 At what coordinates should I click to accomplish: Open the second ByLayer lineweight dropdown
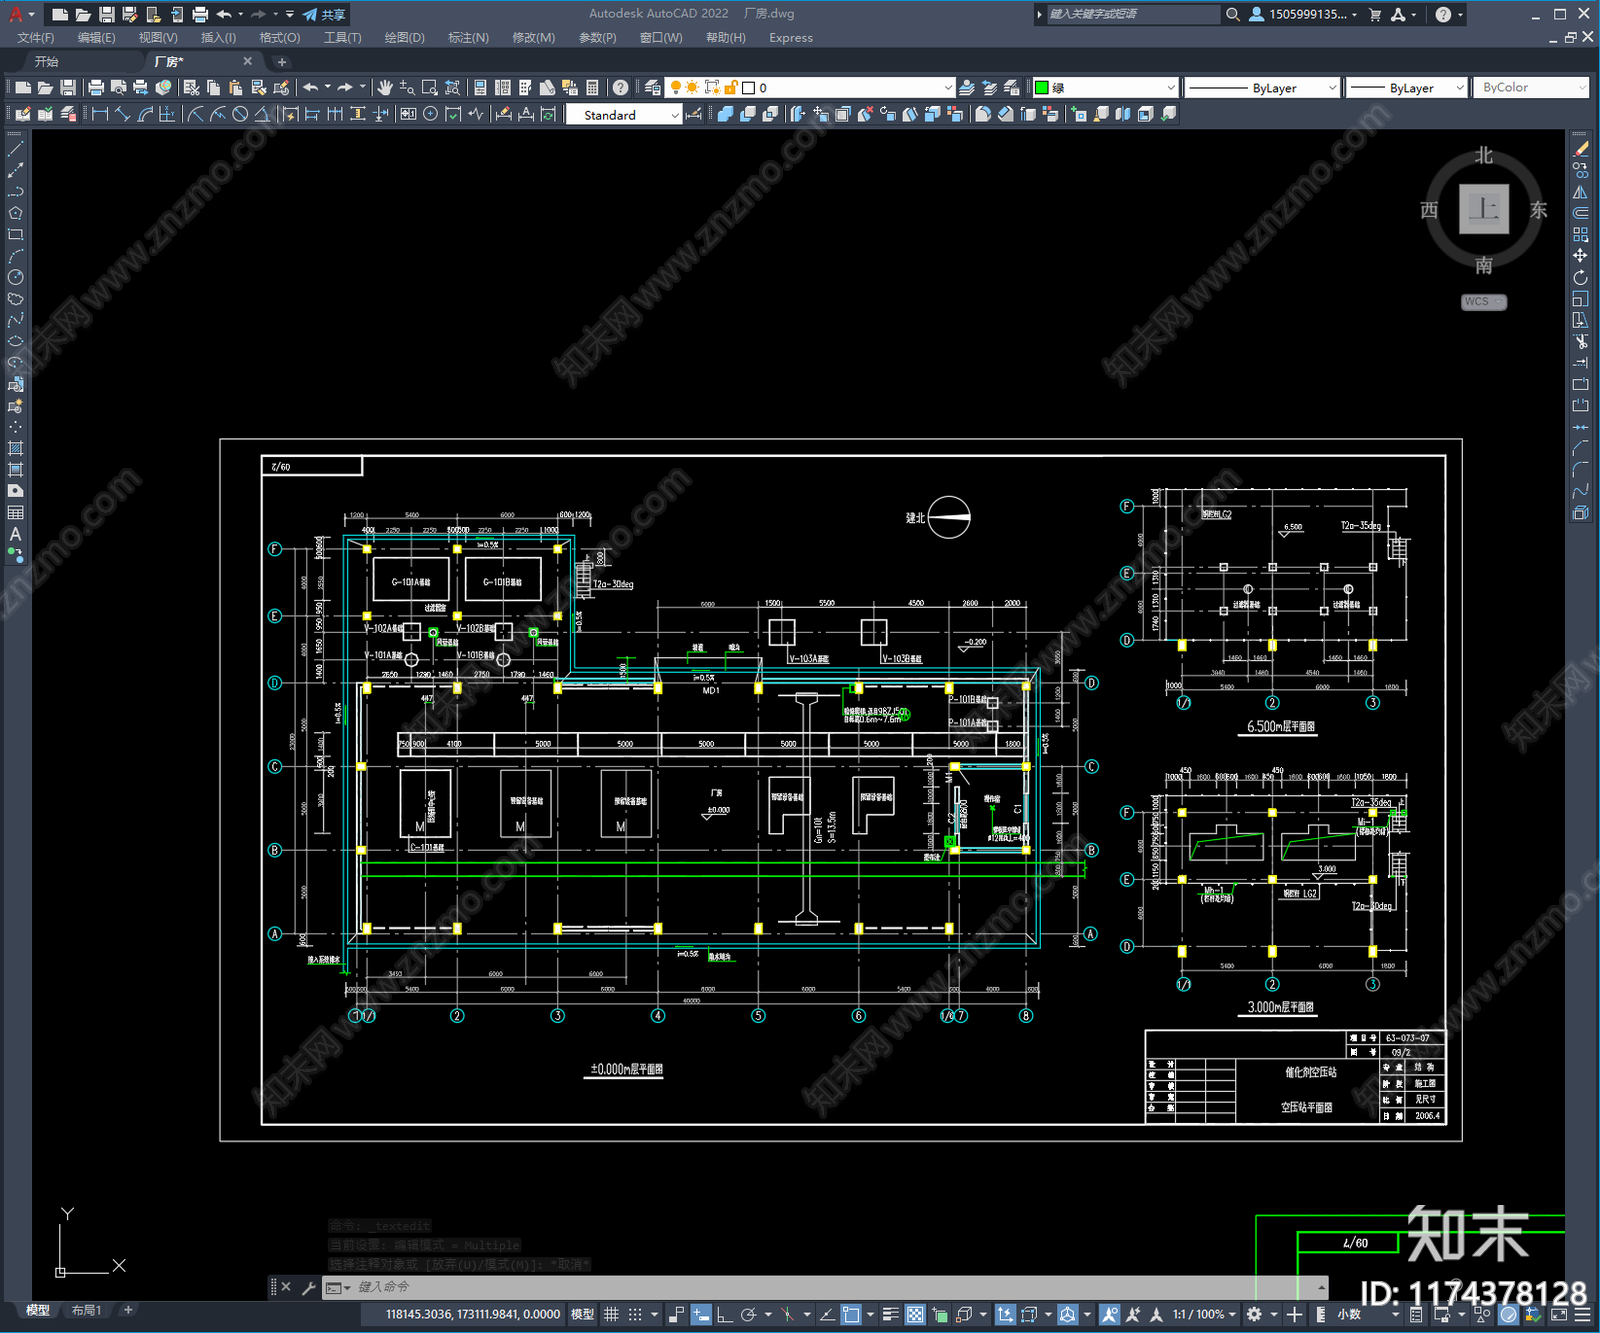1406,88
